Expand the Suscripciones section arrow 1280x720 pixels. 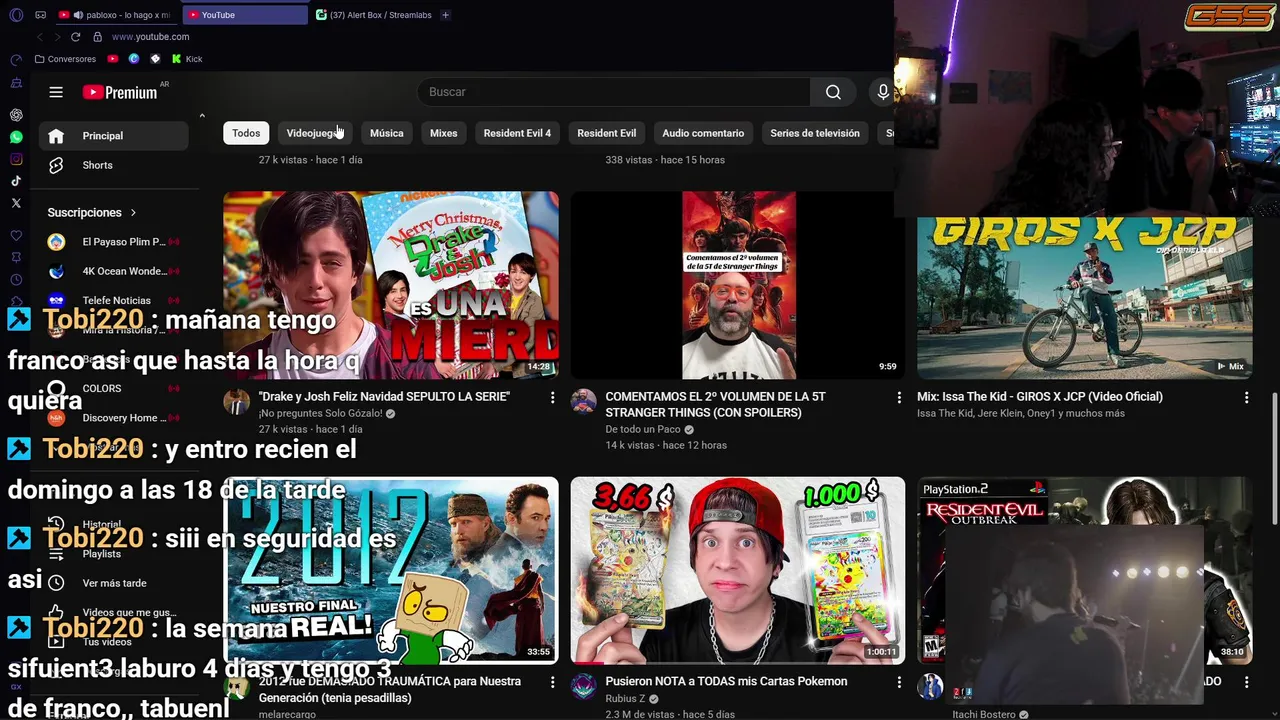click(x=133, y=213)
